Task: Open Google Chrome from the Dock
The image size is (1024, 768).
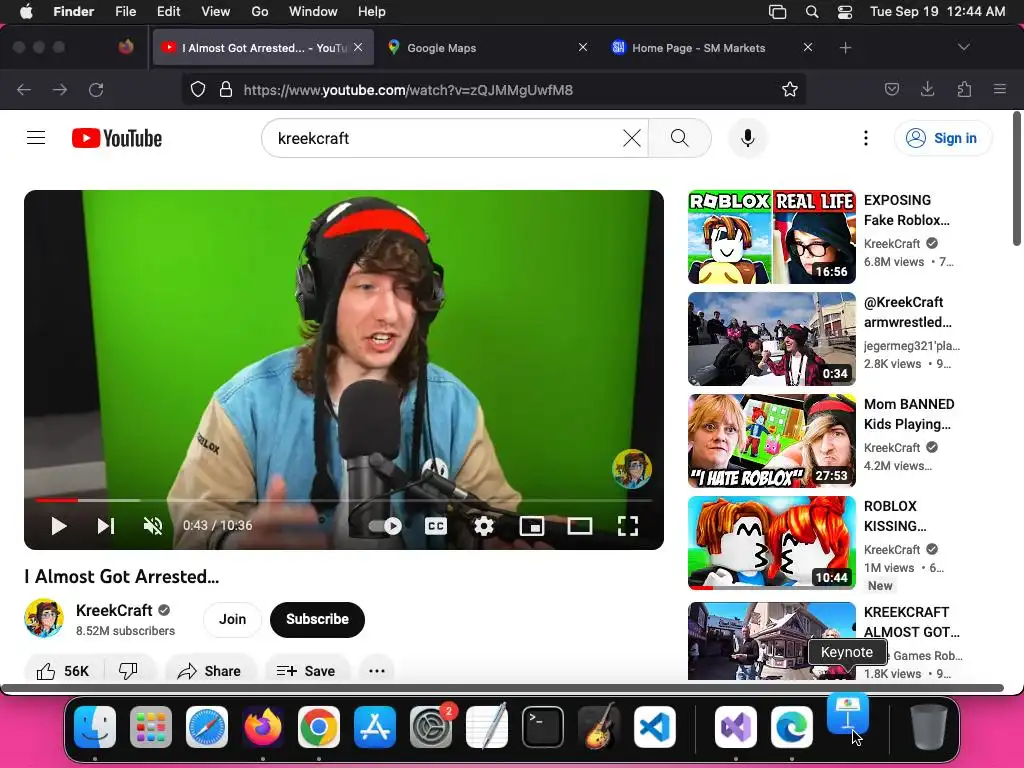Action: tap(319, 727)
